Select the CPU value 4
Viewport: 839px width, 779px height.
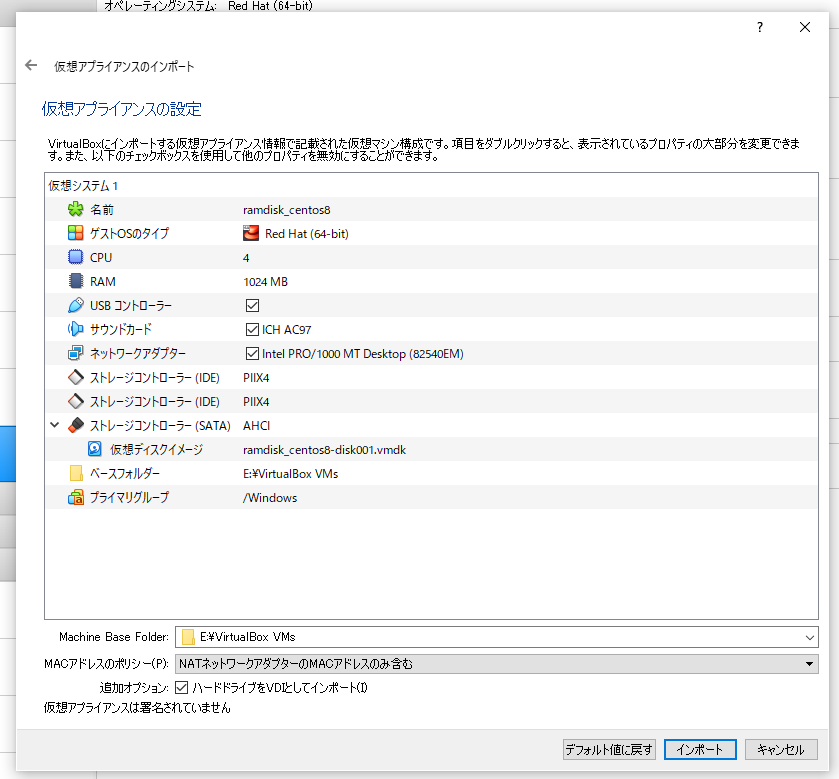point(246,258)
